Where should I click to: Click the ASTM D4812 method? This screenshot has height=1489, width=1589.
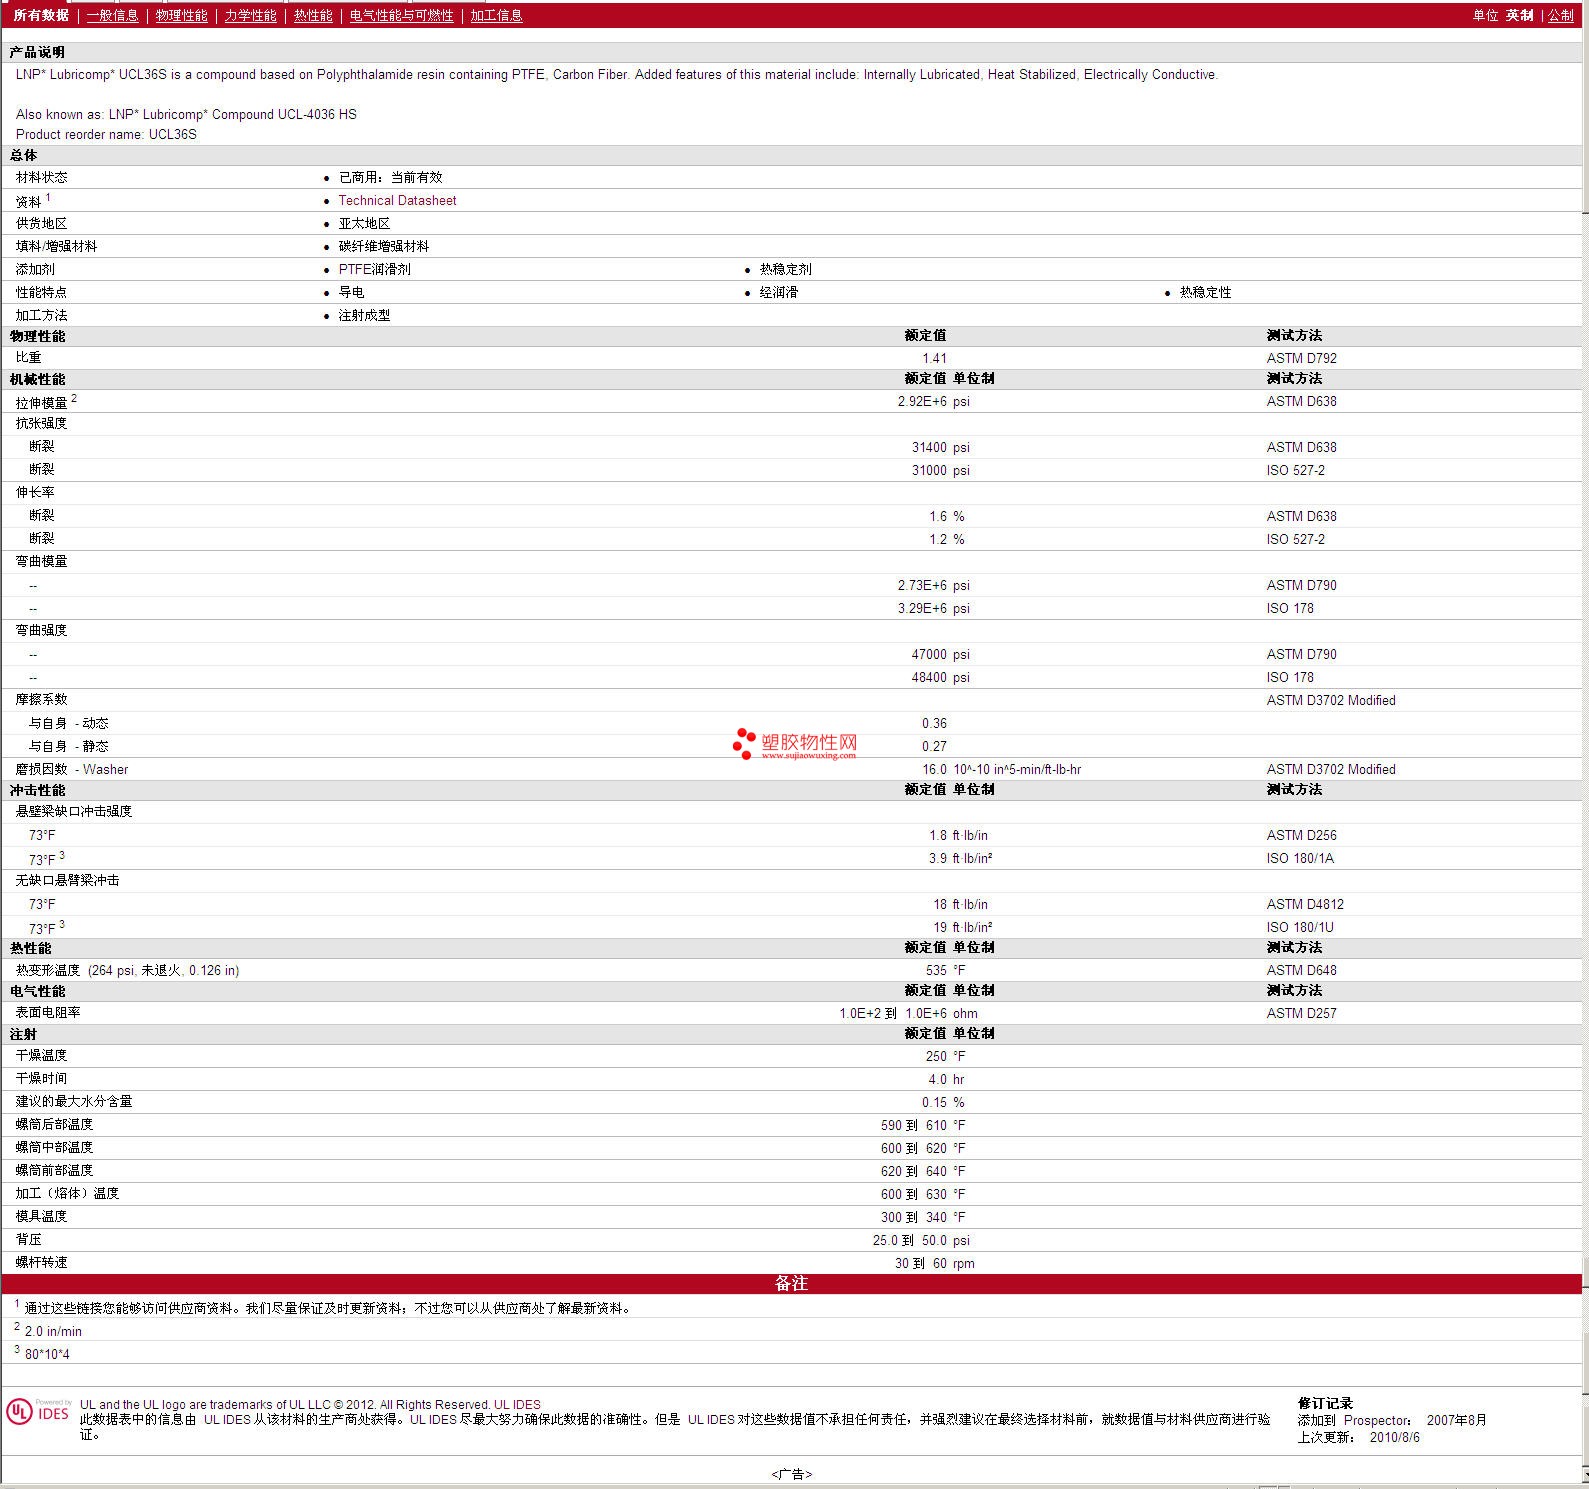point(1305,904)
